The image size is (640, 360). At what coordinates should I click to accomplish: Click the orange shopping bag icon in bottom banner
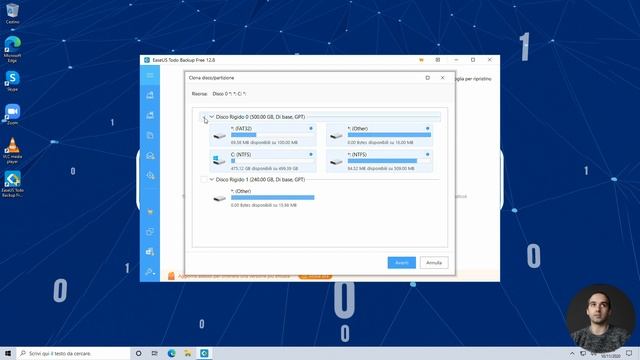tap(171, 276)
